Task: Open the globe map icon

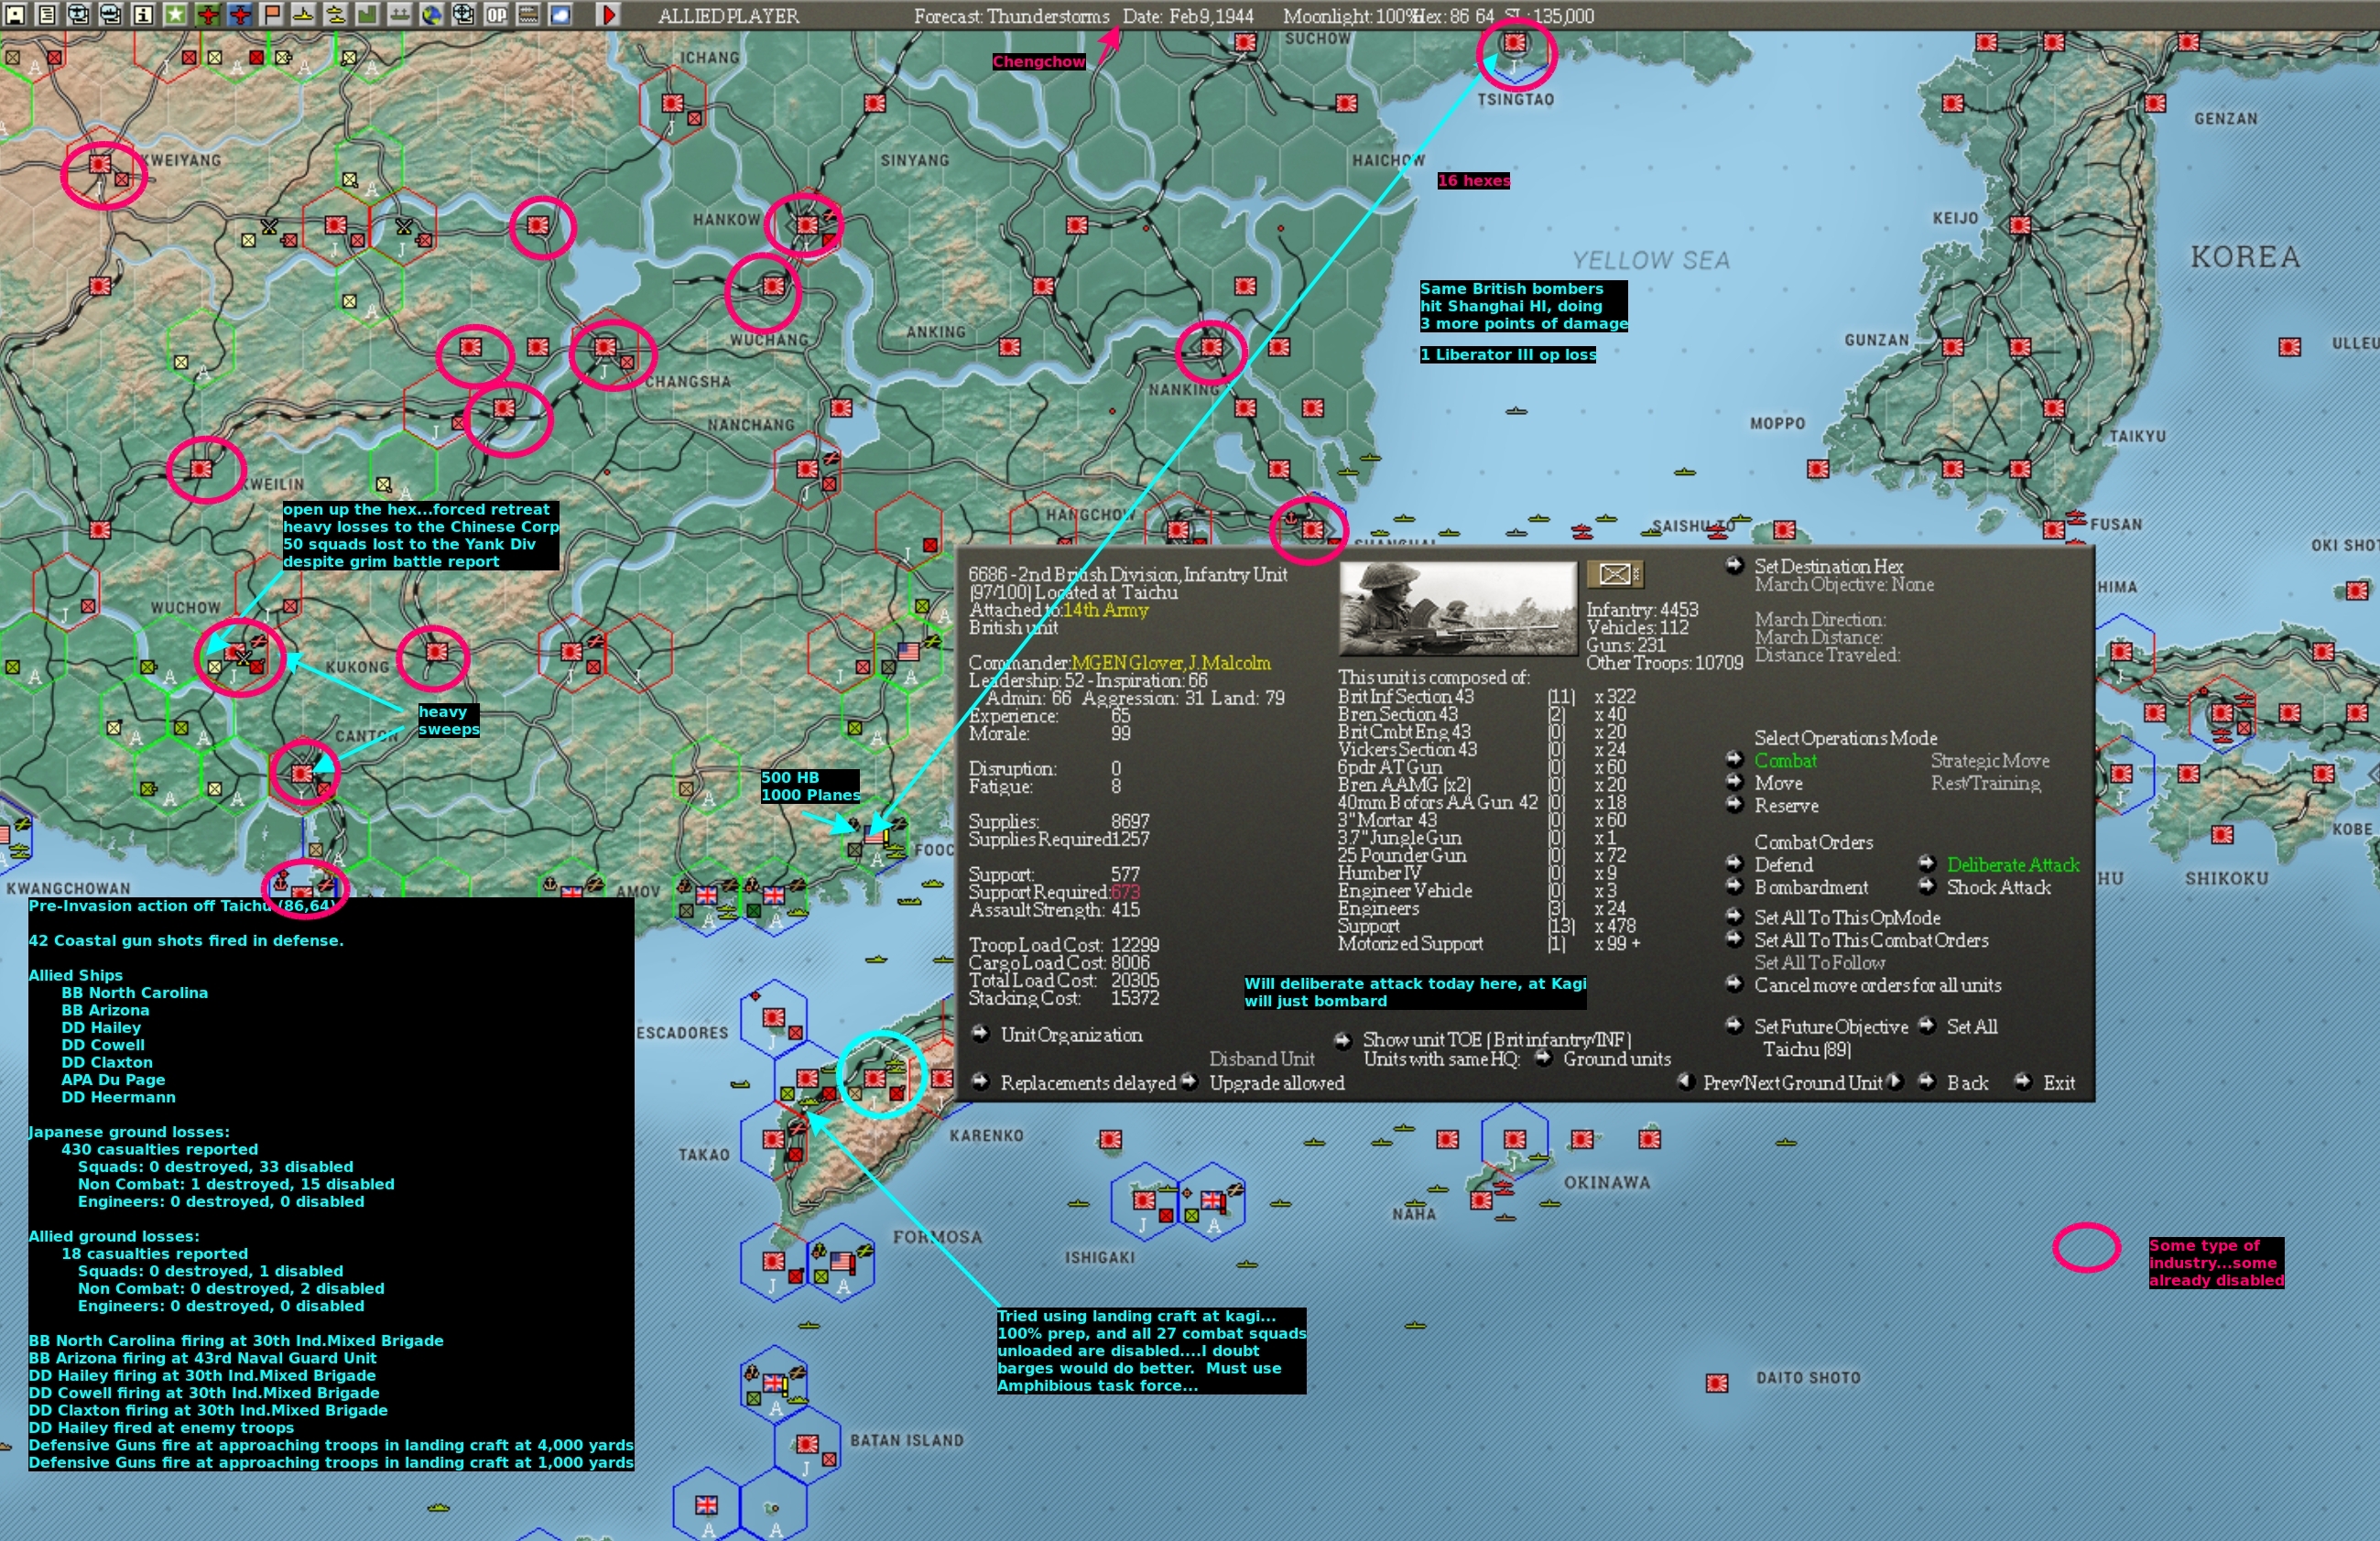Action: coord(431,15)
